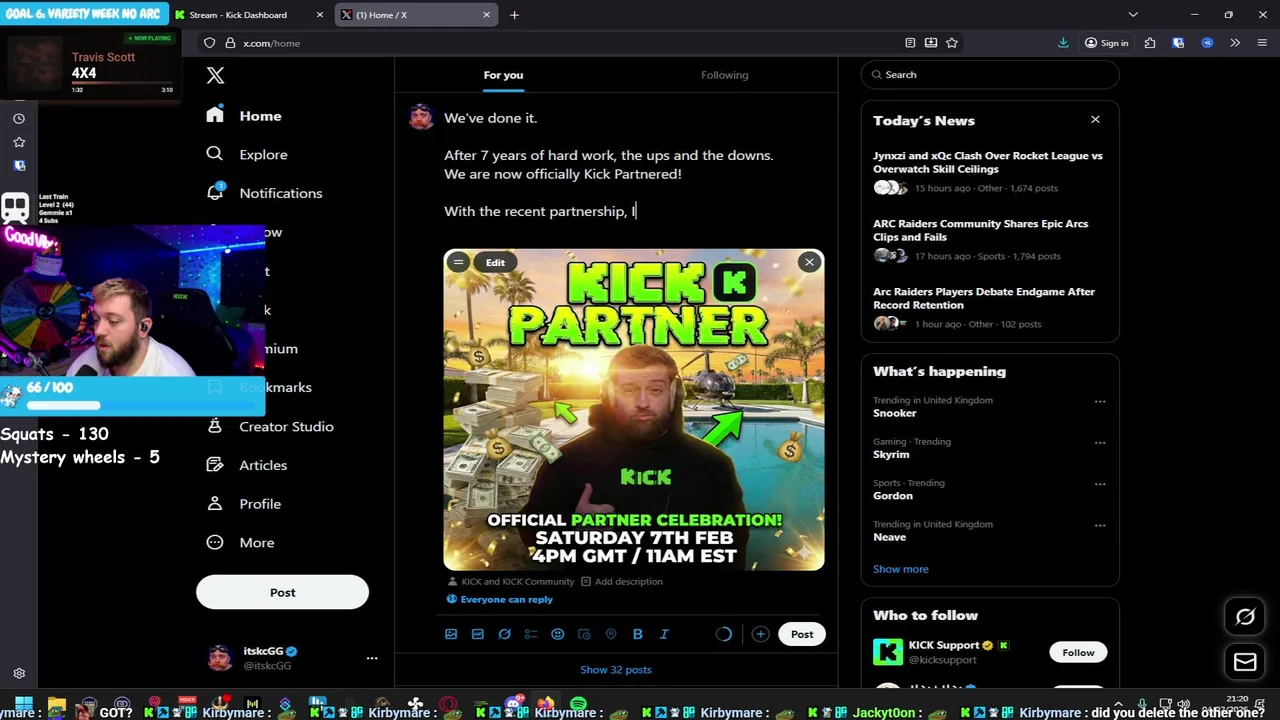The image size is (1280, 720).
Task: Open the Jynxzi and xQc Clash news story
Action: tap(990, 172)
